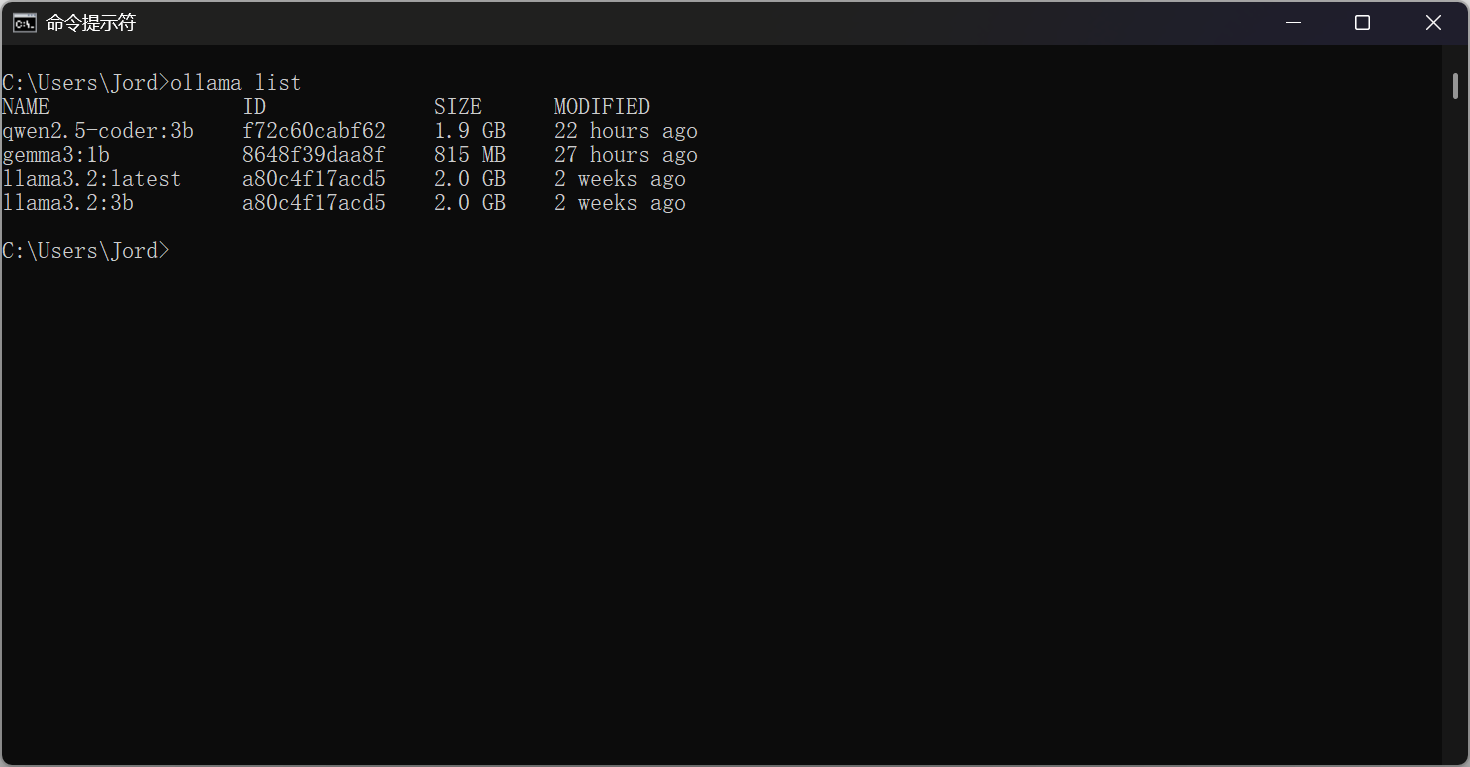Click the NAME column header
Screen dimensions: 1470x767
coord(26,107)
